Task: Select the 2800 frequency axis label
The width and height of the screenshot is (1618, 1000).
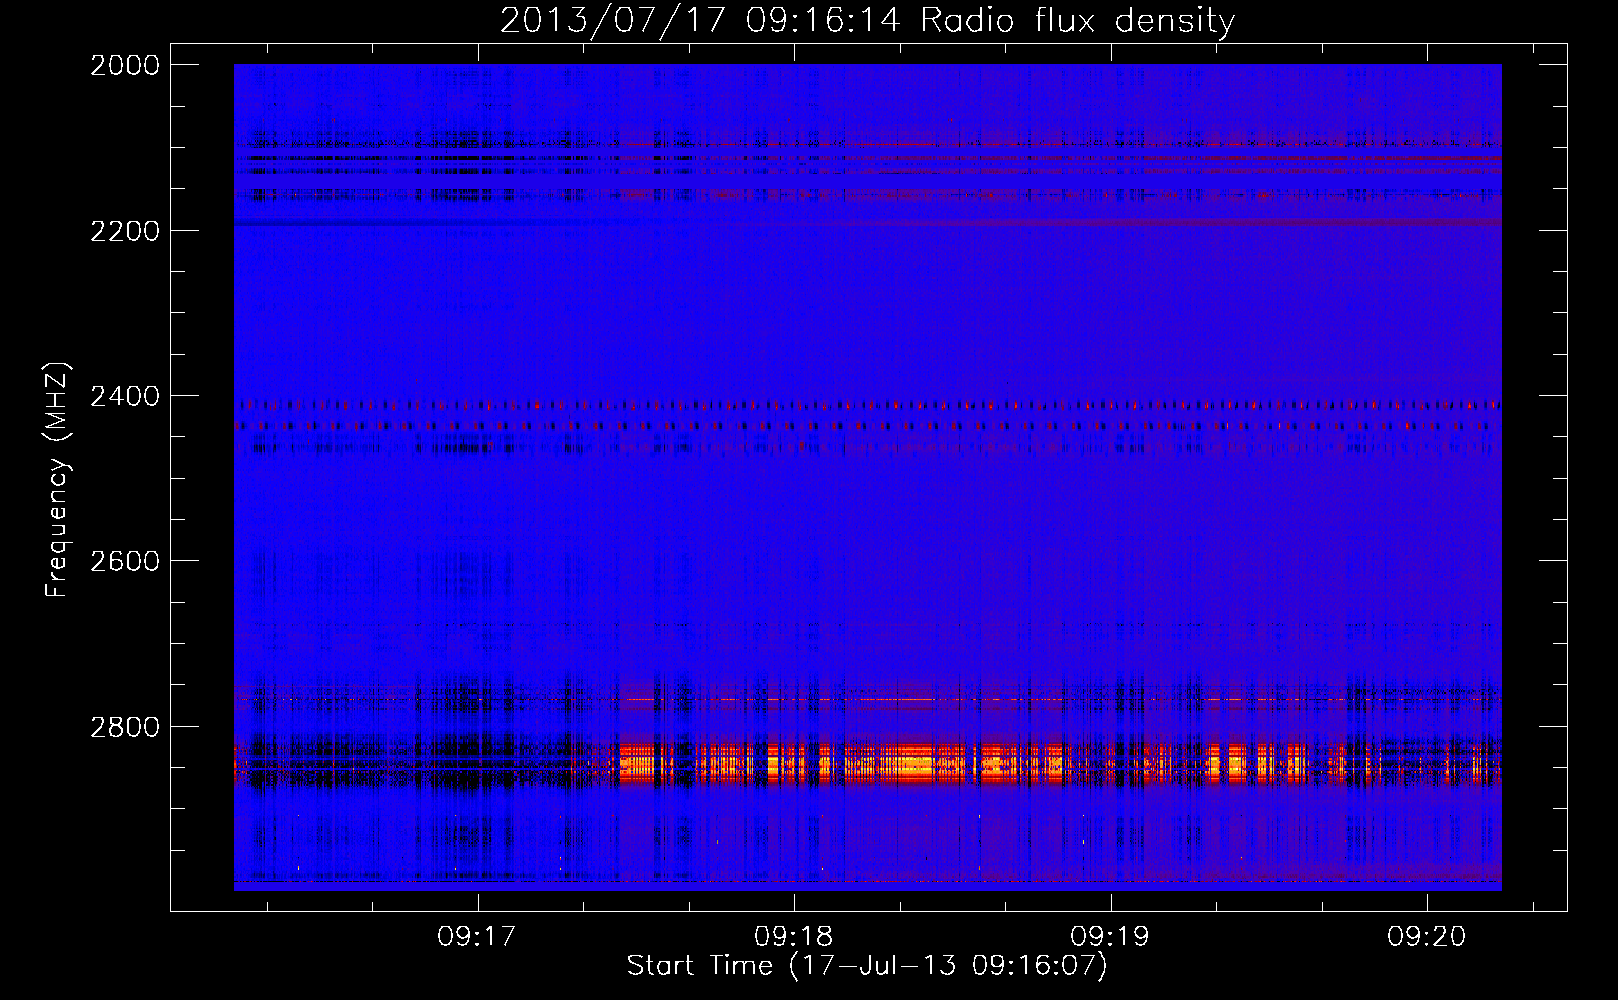Action: click(x=125, y=727)
